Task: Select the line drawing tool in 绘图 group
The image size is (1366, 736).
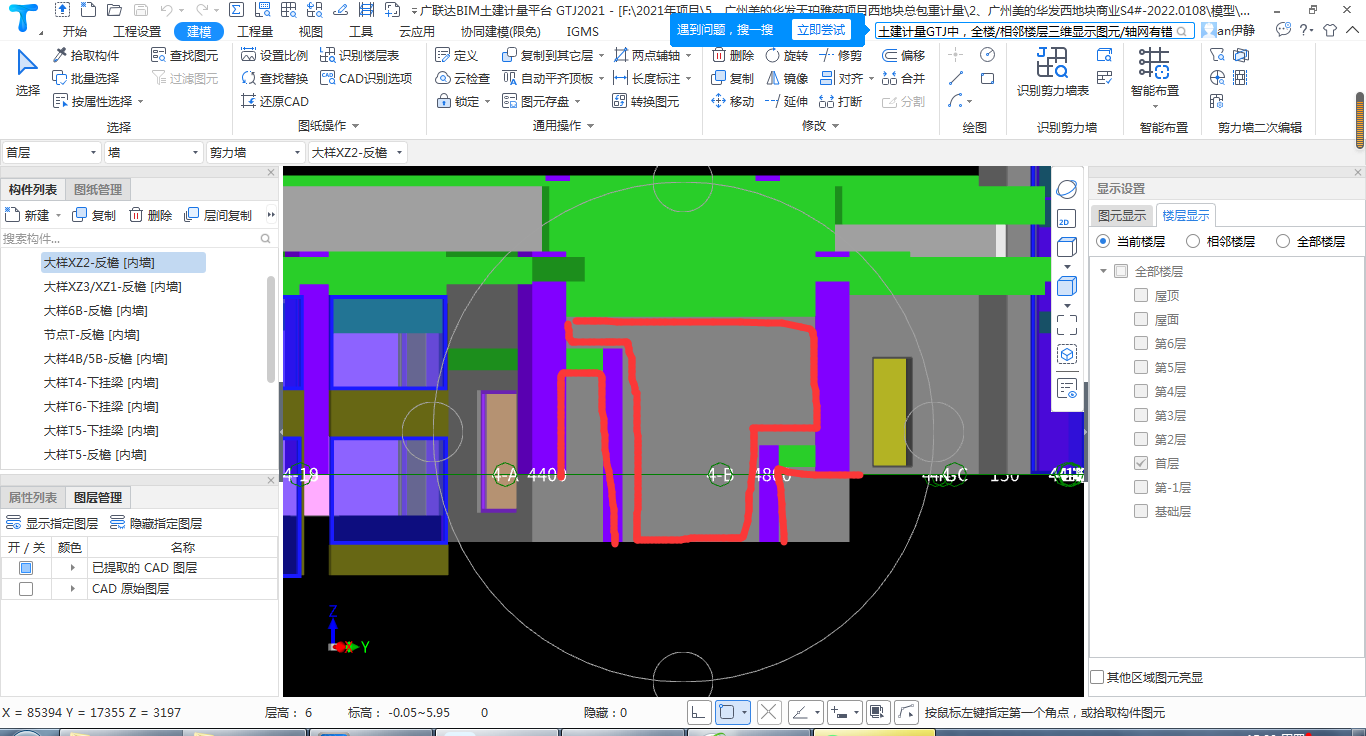Action: [x=956, y=78]
